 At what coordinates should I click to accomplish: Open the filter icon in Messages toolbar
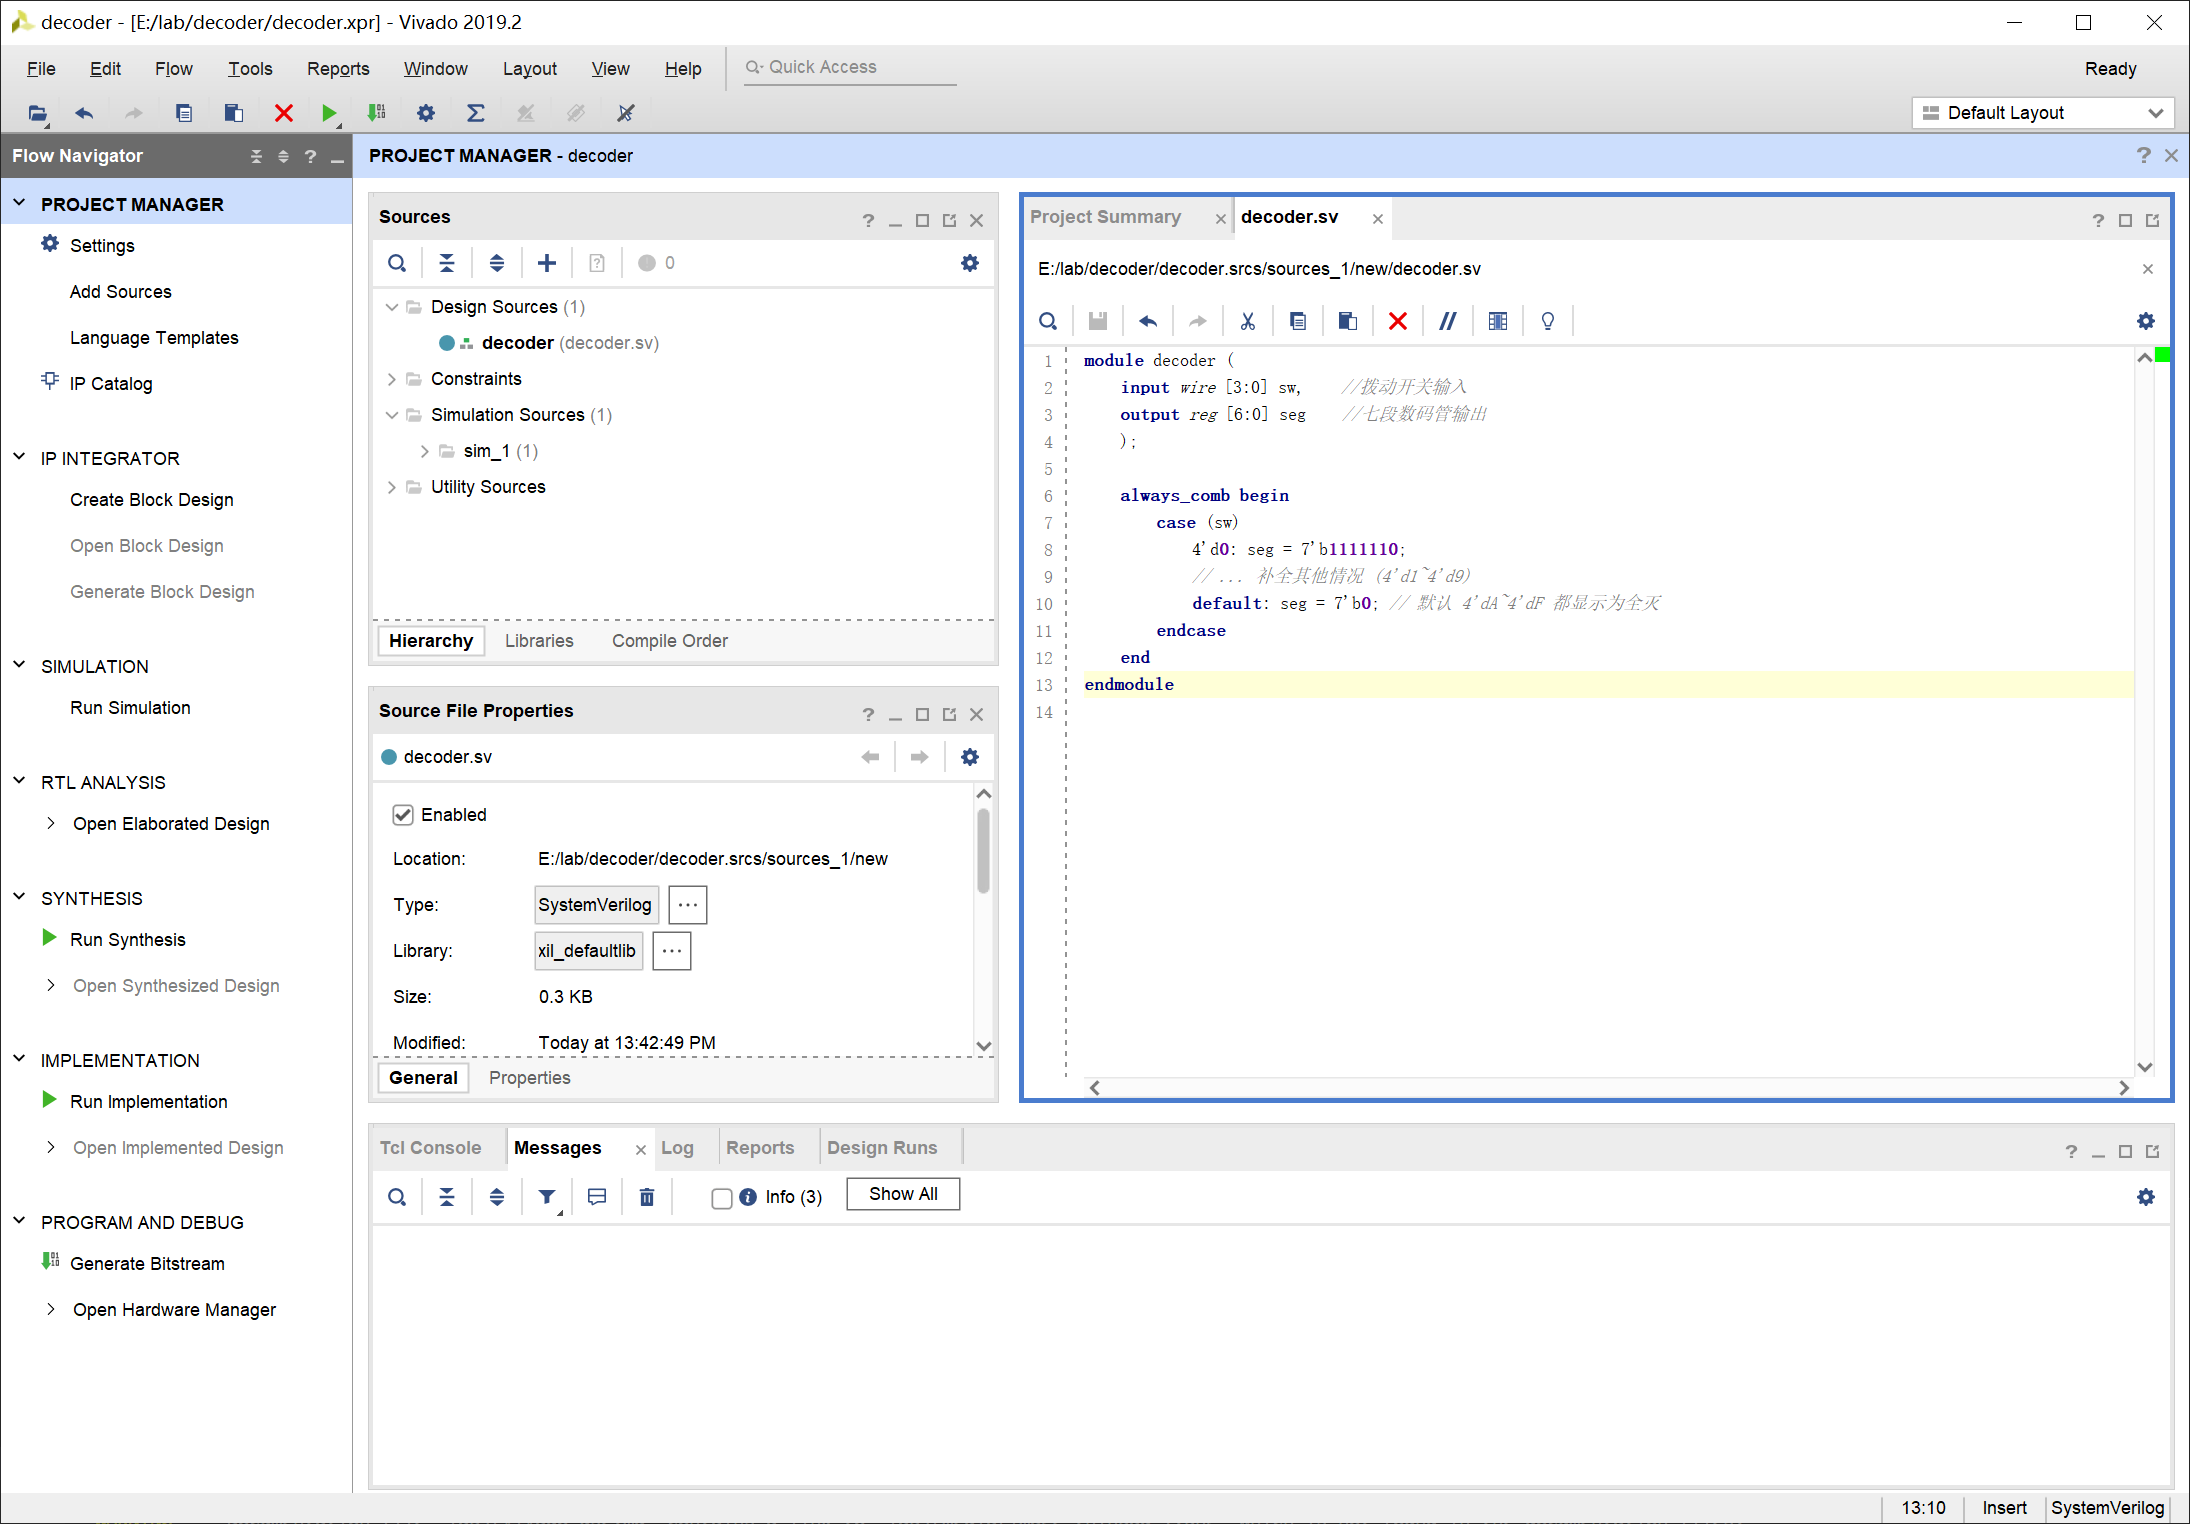[547, 1197]
